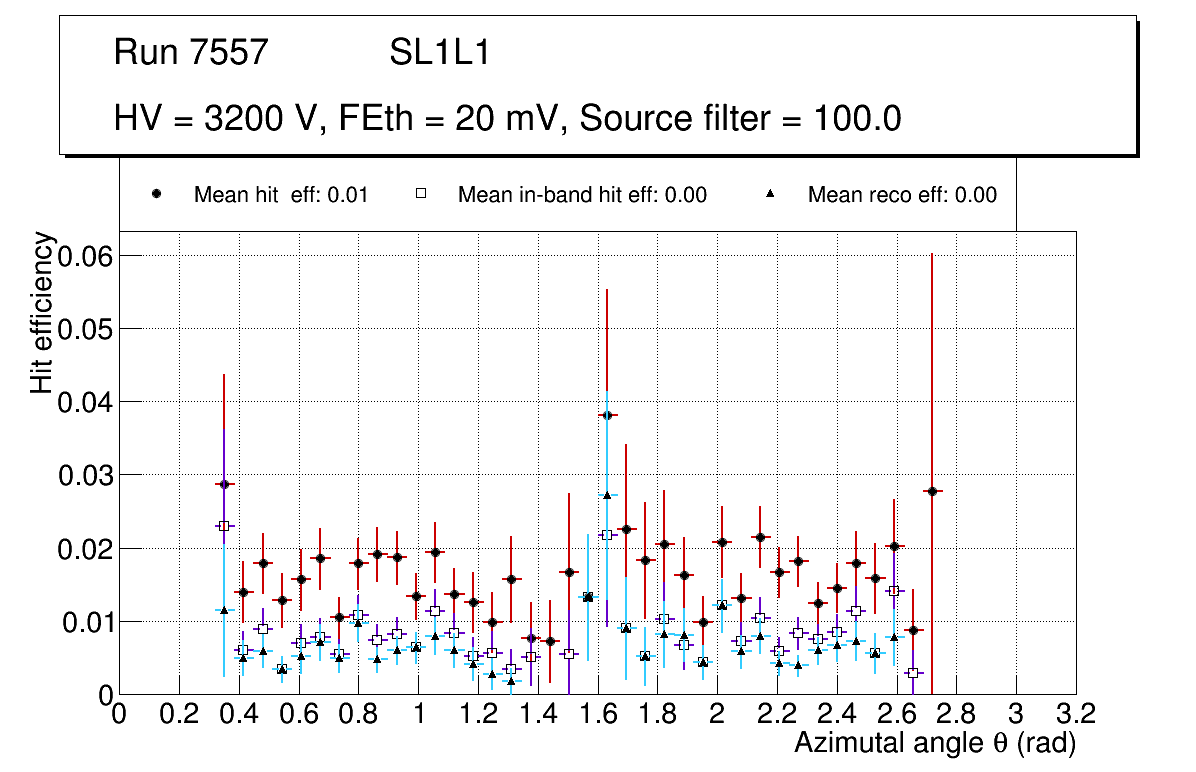Click the rightmost black circle data point

tap(932, 491)
